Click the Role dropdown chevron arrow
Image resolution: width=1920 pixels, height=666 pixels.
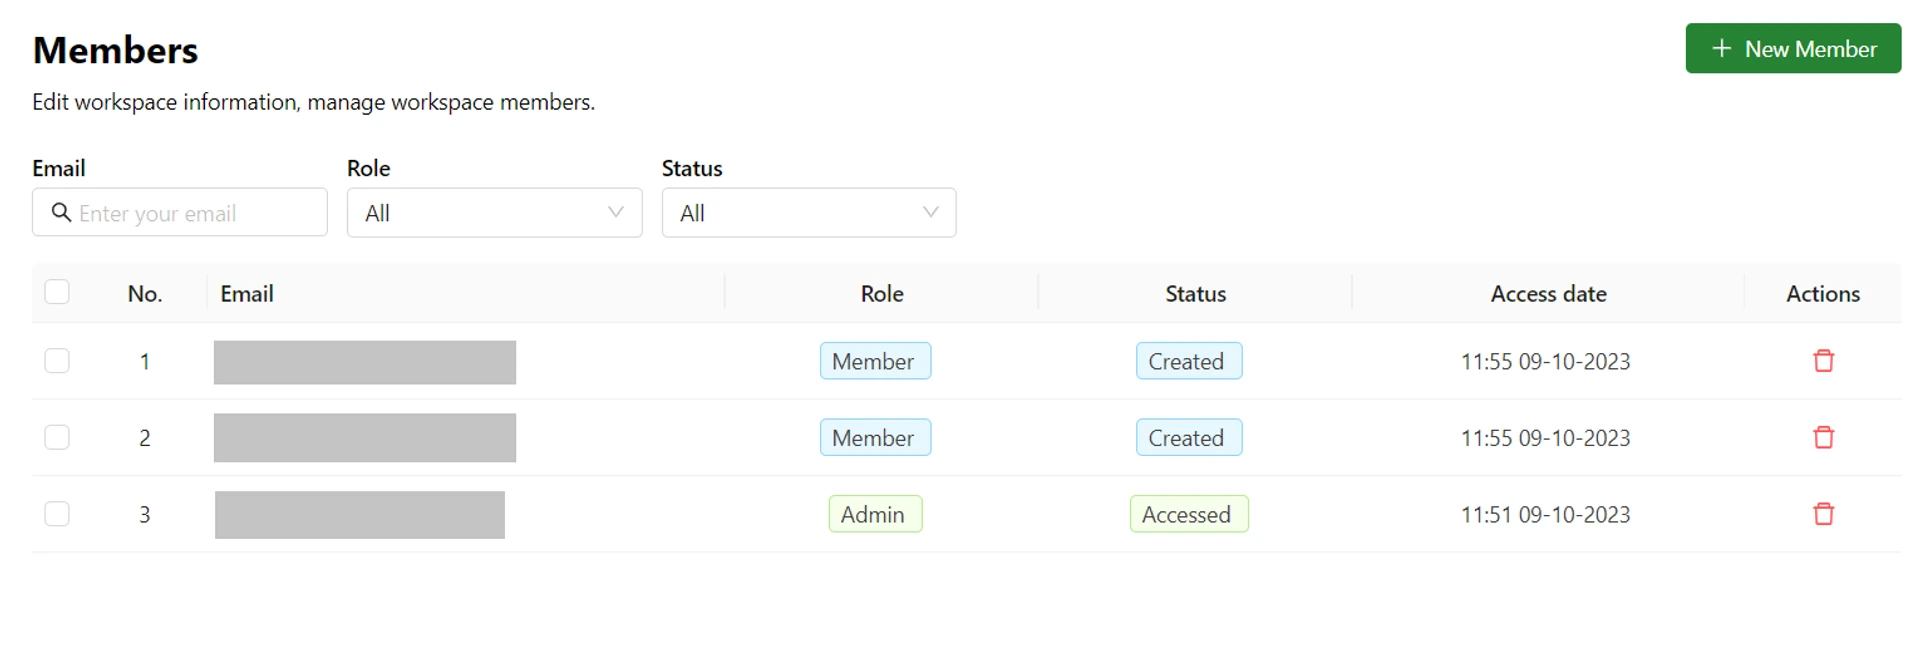point(616,212)
